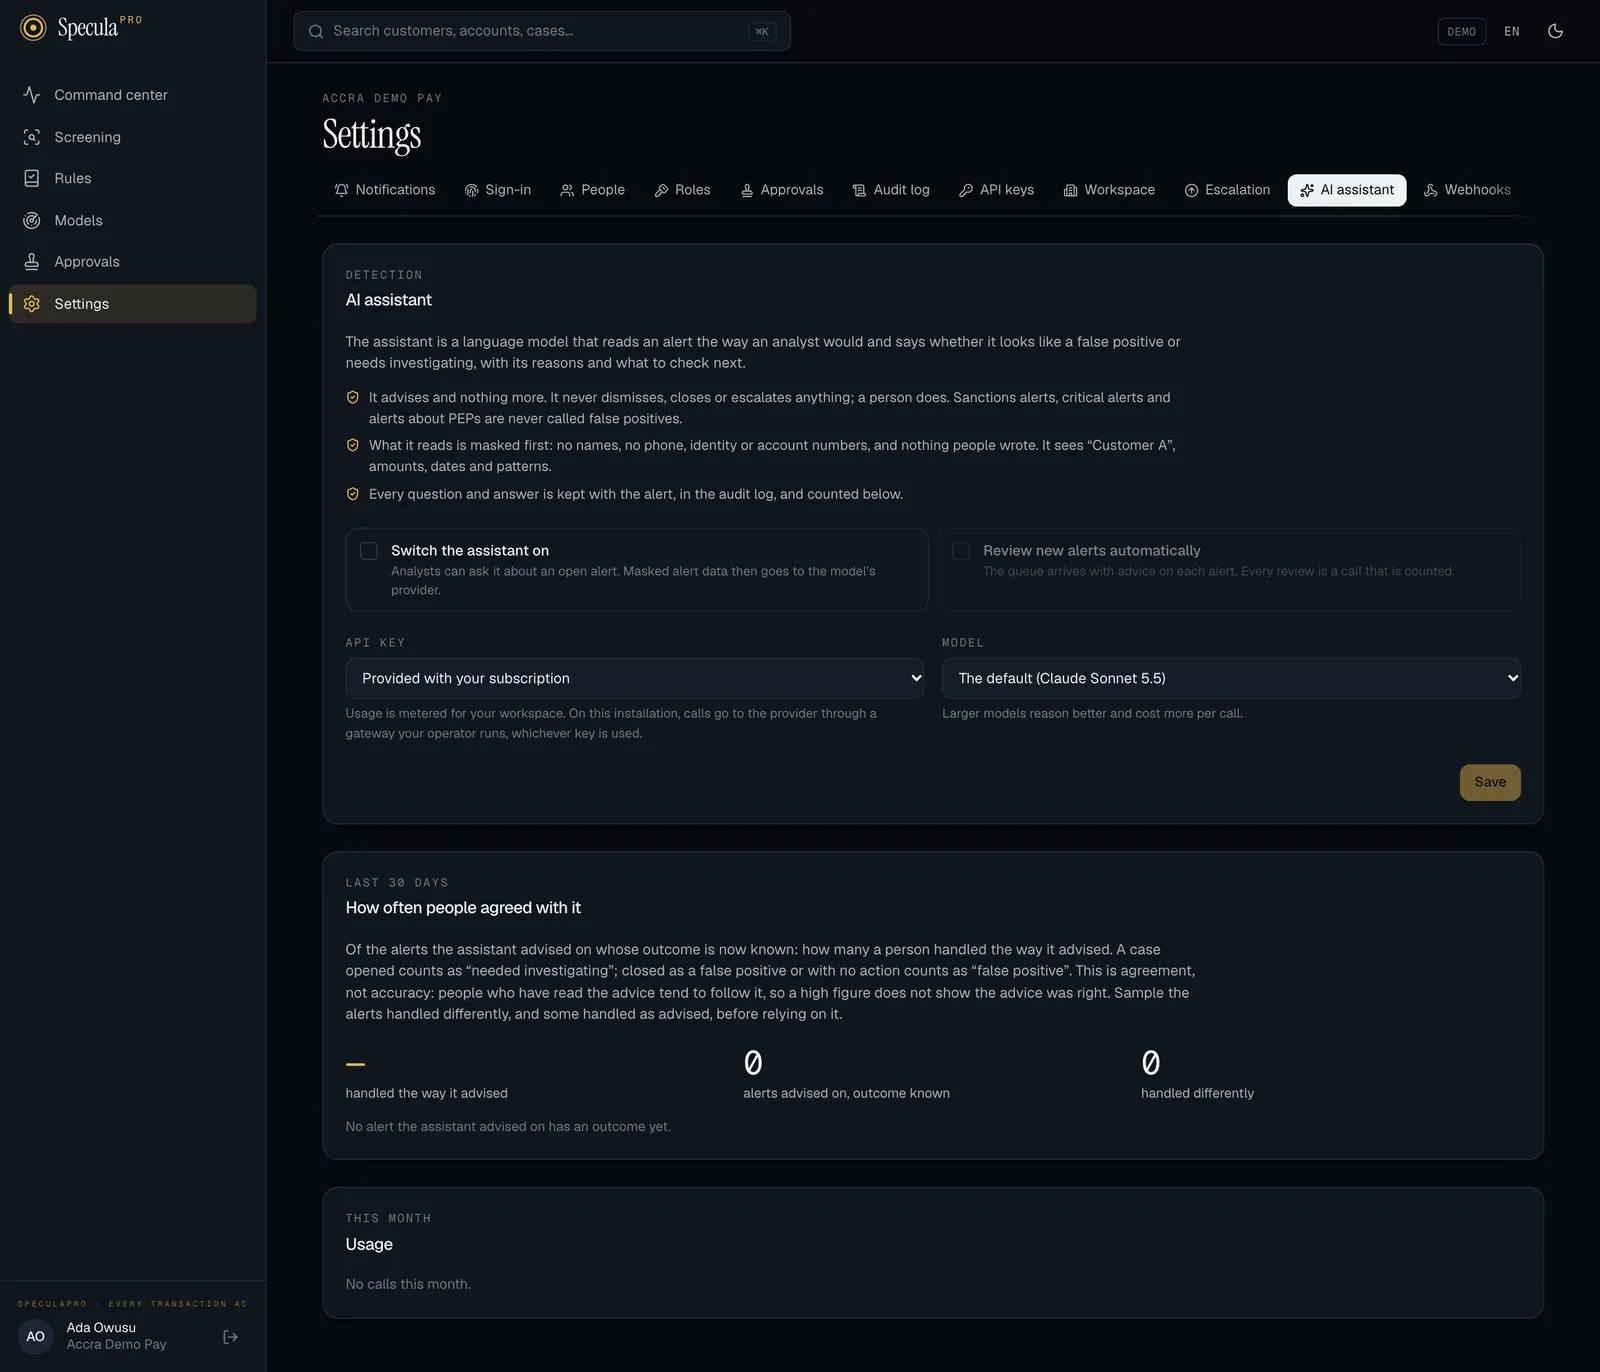Image resolution: width=1600 pixels, height=1372 pixels.
Task: Click the Notifications bell icon
Action: pos(342,190)
